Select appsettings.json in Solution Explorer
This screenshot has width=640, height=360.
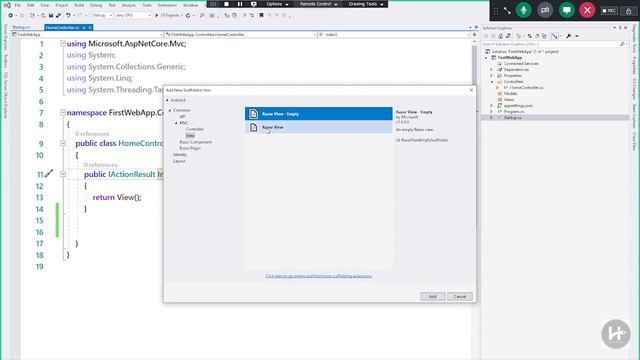coord(518,106)
